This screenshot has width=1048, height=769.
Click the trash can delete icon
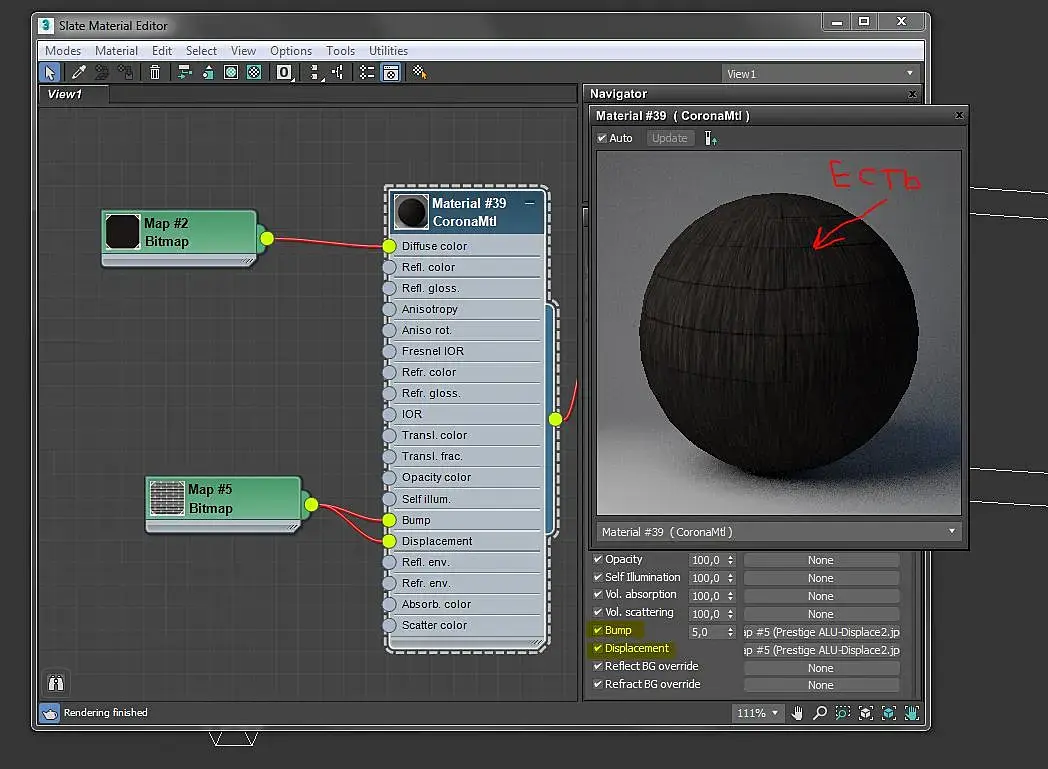(155, 72)
